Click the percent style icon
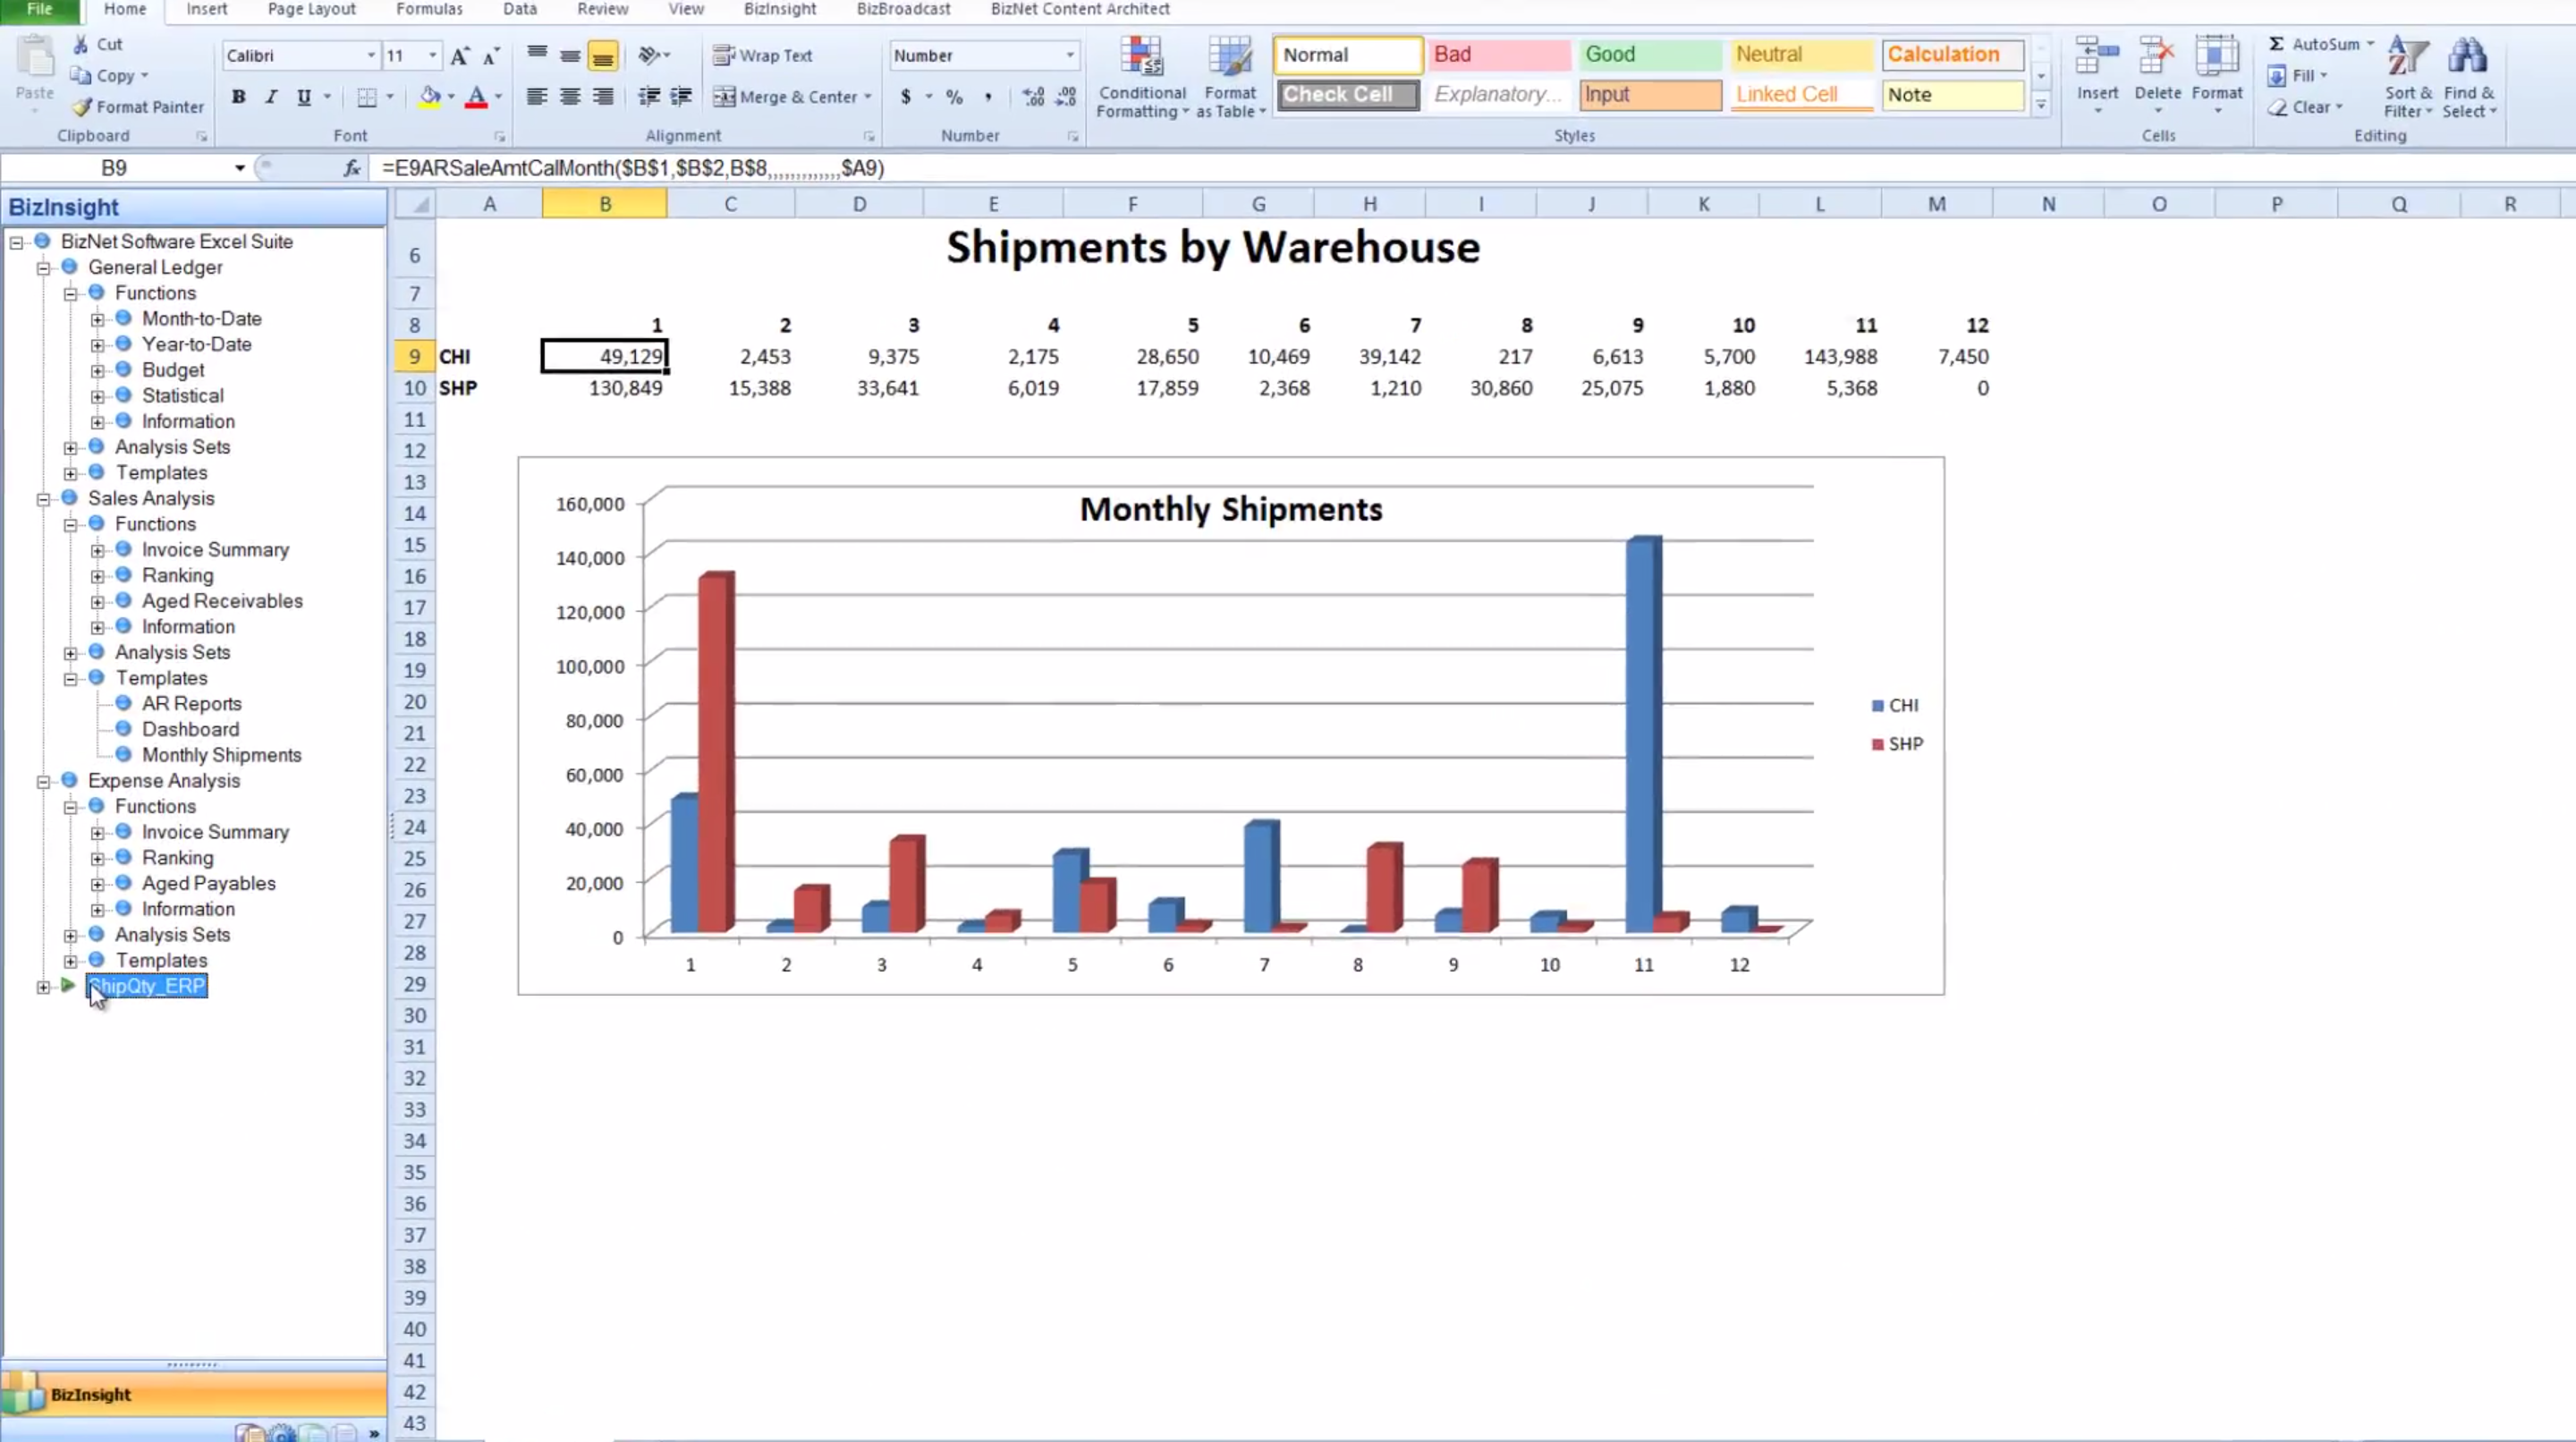Screen dimensions: 2576x1442 pos(954,97)
